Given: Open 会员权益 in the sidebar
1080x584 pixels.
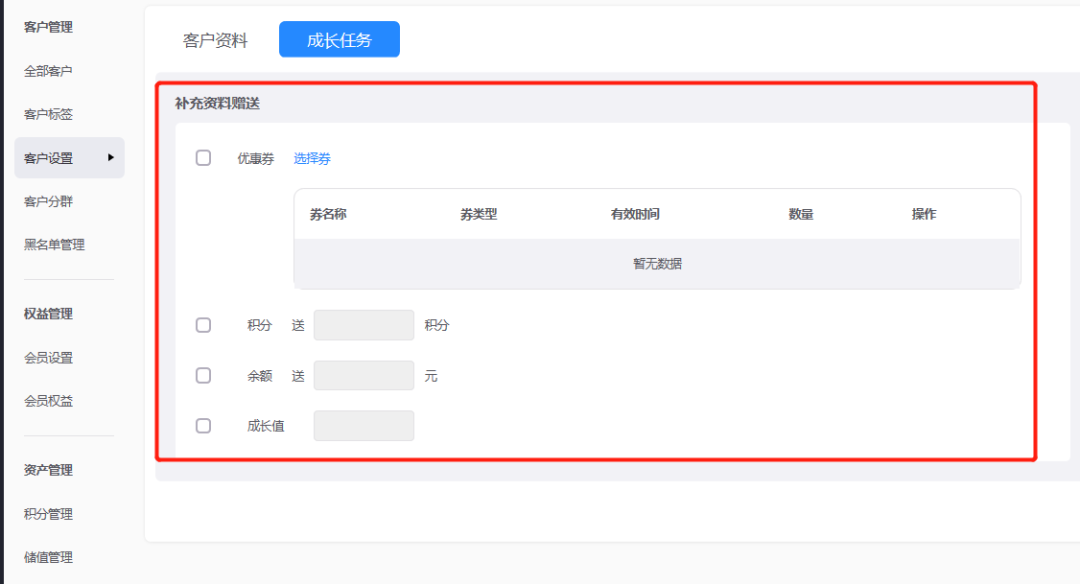Looking at the screenshot, I should [x=48, y=401].
